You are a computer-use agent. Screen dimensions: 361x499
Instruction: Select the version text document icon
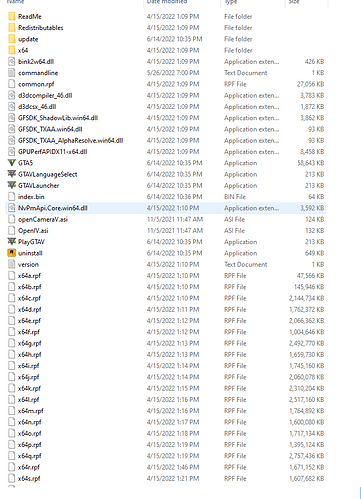12,264
